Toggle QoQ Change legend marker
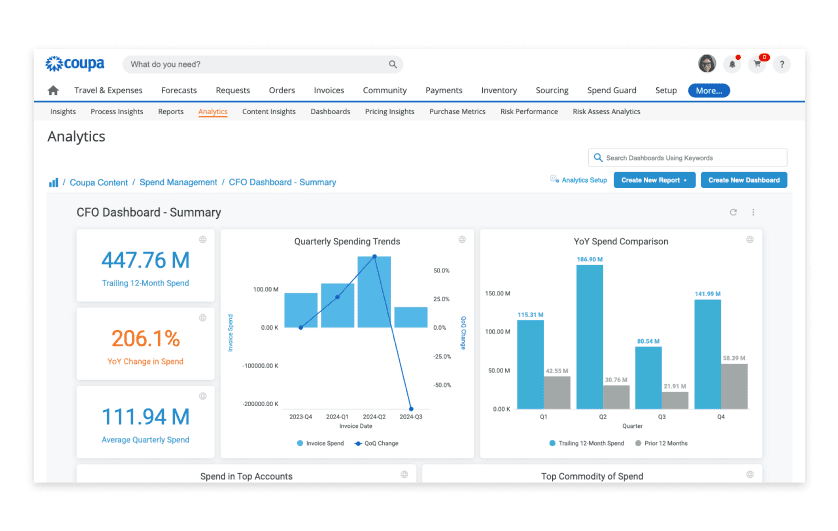Viewport: 838px width, 531px height. tap(358, 443)
